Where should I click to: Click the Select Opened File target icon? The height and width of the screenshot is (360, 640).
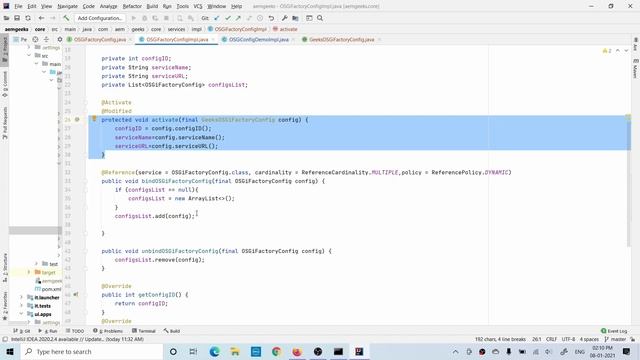tap(35, 40)
